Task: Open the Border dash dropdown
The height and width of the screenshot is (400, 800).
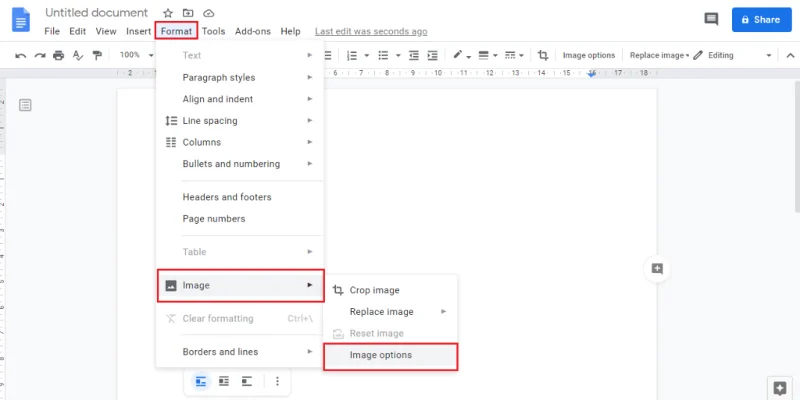Action: tap(514, 56)
